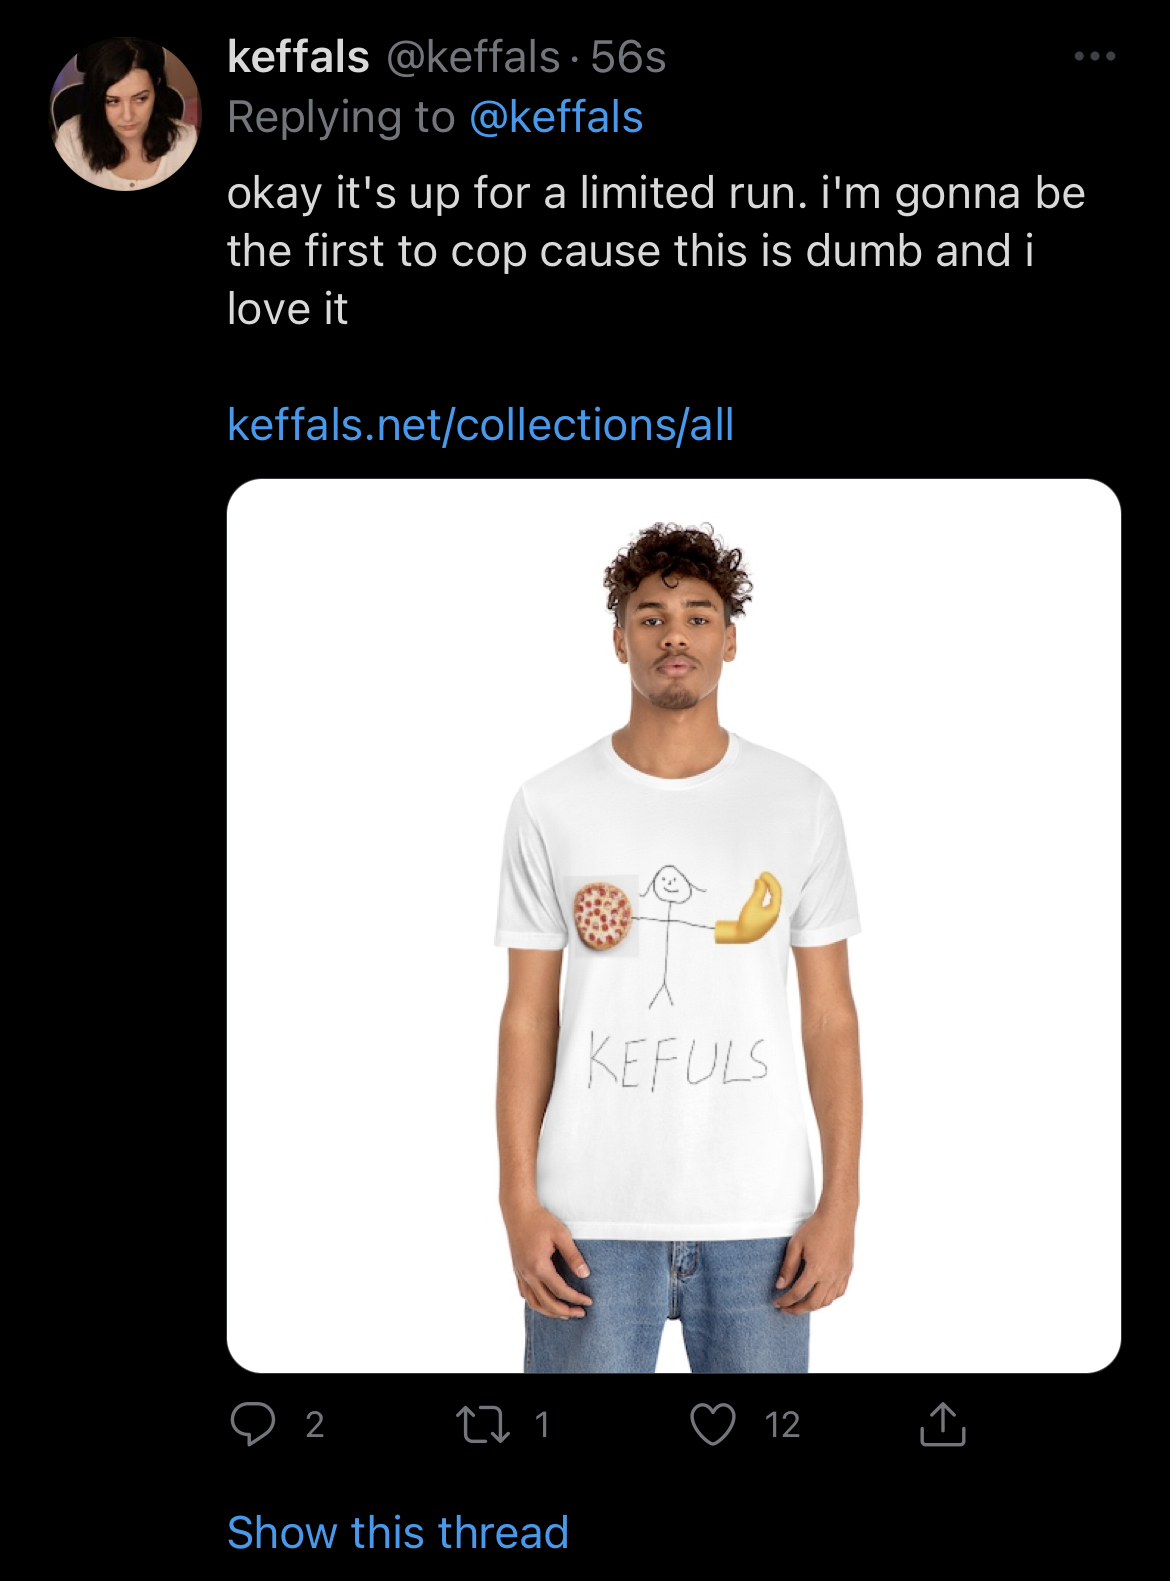Open keffals.net/collections/all link
Image resolution: width=1170 pixels, height=1581 pixels.
pyautogui.click(x=481, y=425)
